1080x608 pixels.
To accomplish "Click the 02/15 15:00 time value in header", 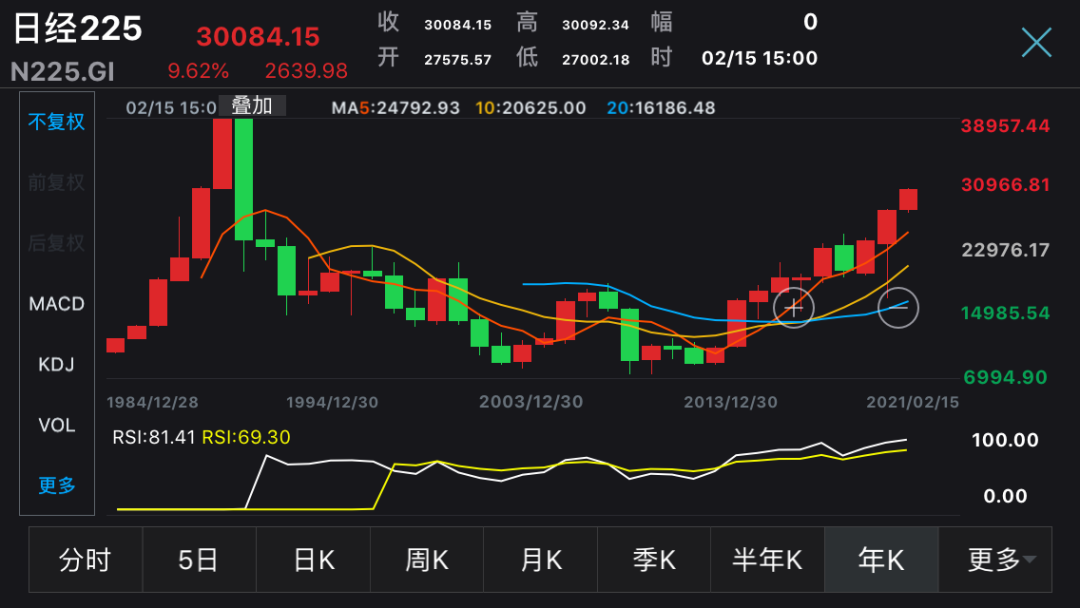I will click(x=760, y=58).
